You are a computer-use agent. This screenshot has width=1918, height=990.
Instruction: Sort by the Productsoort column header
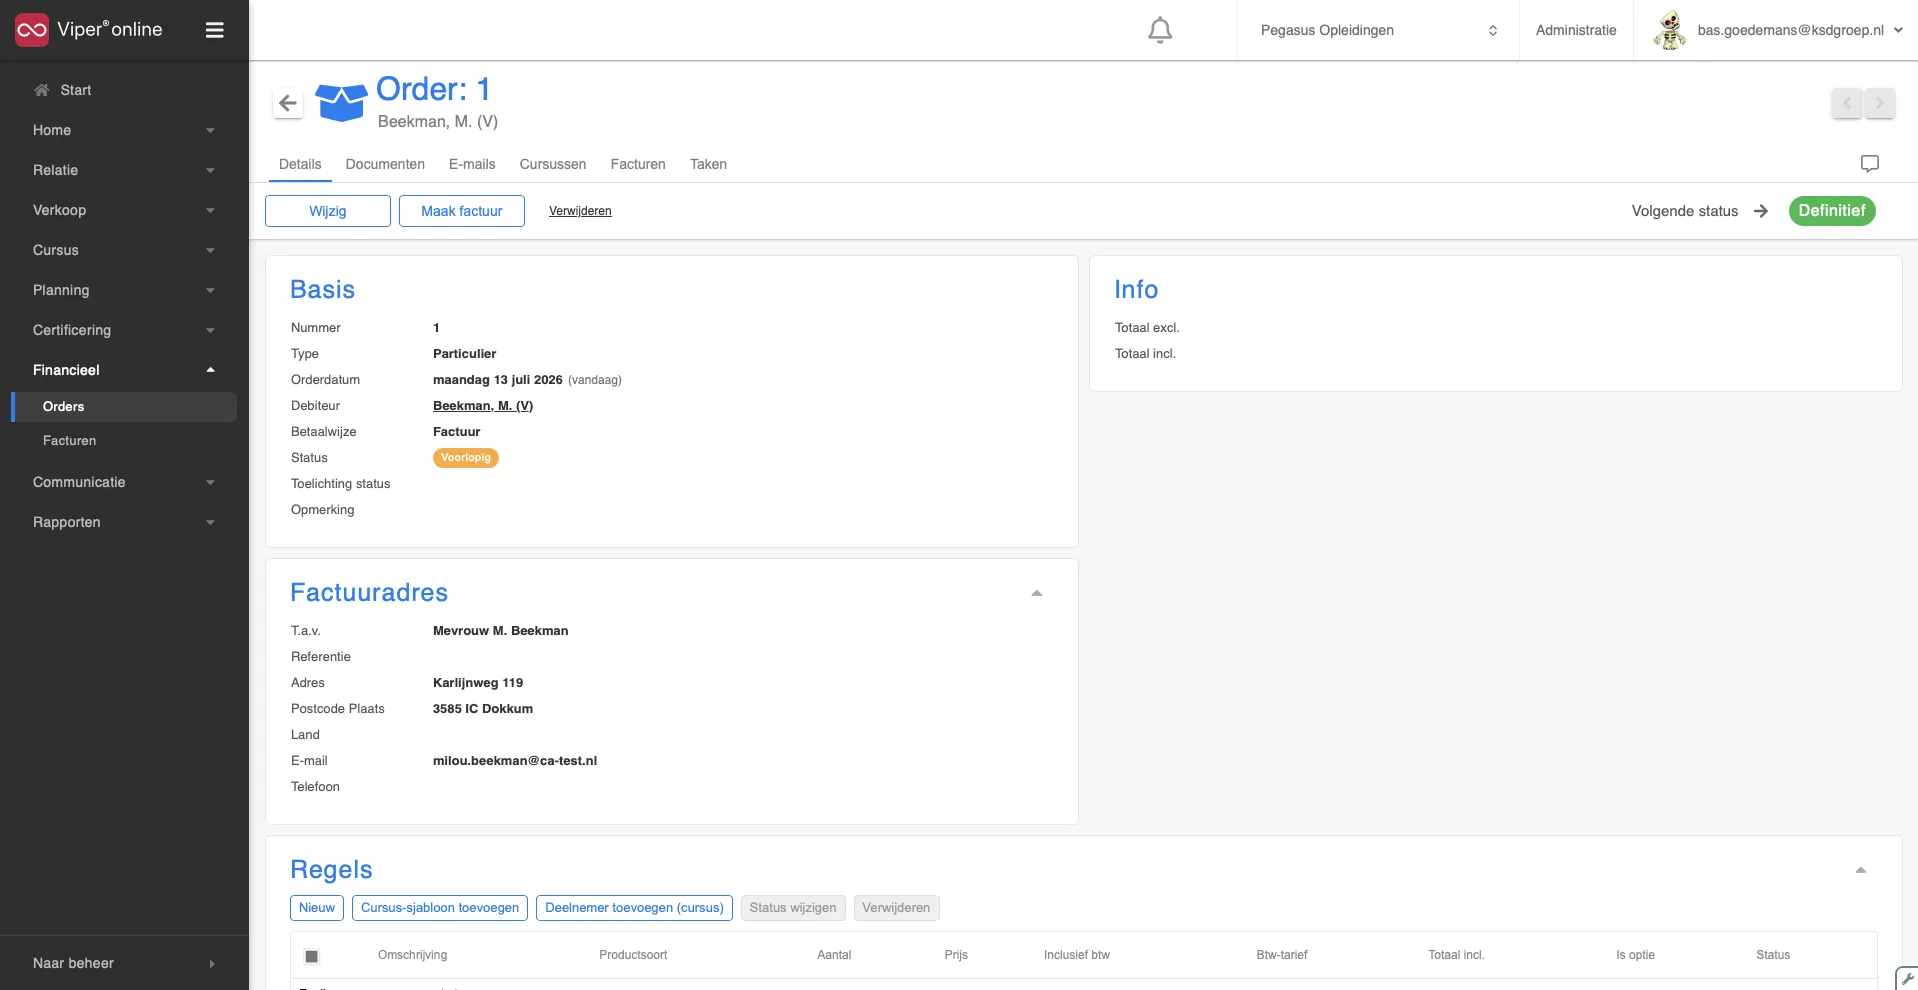pos(633,955)
